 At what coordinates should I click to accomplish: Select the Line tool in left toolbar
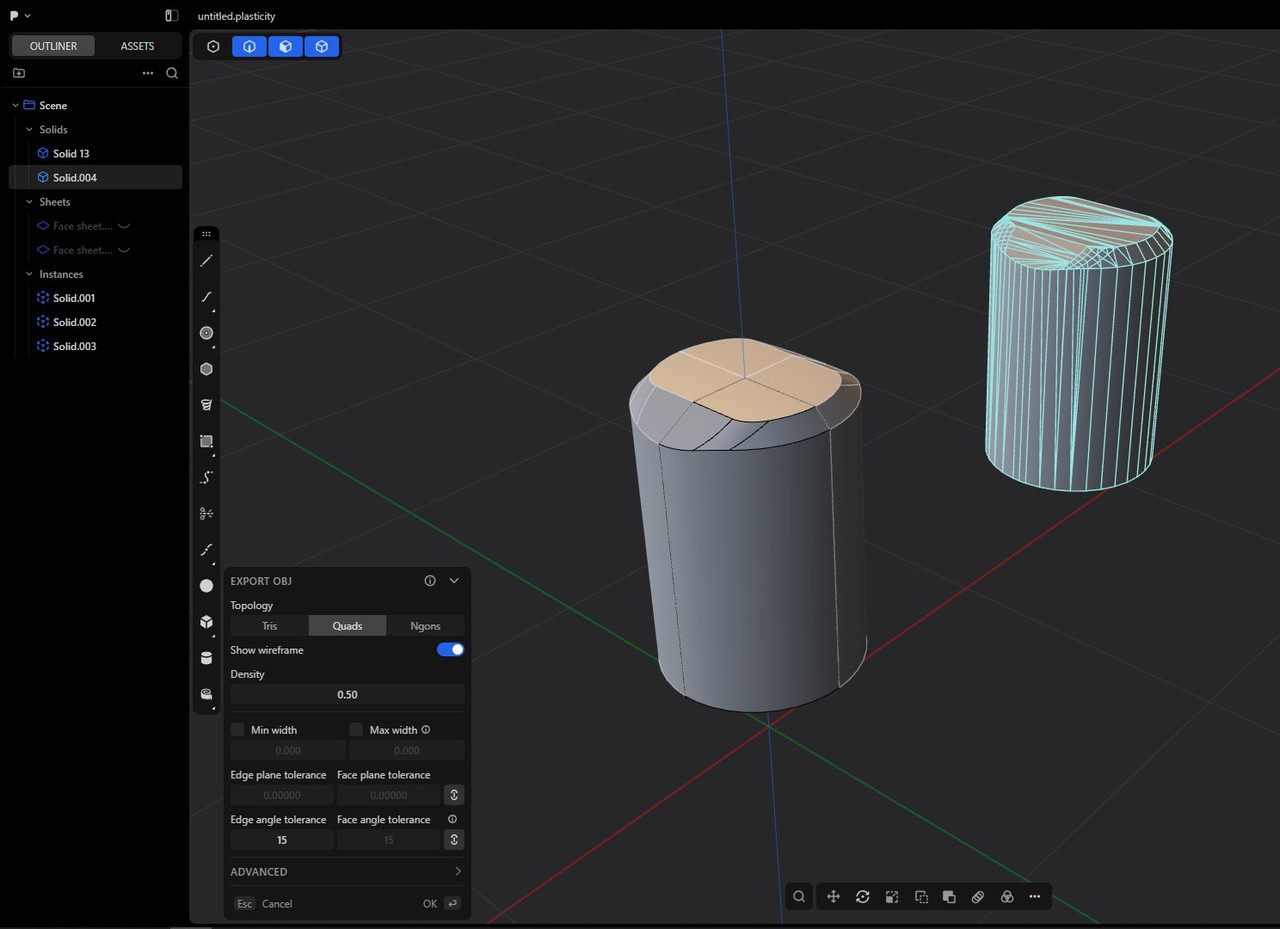(206, 261)
